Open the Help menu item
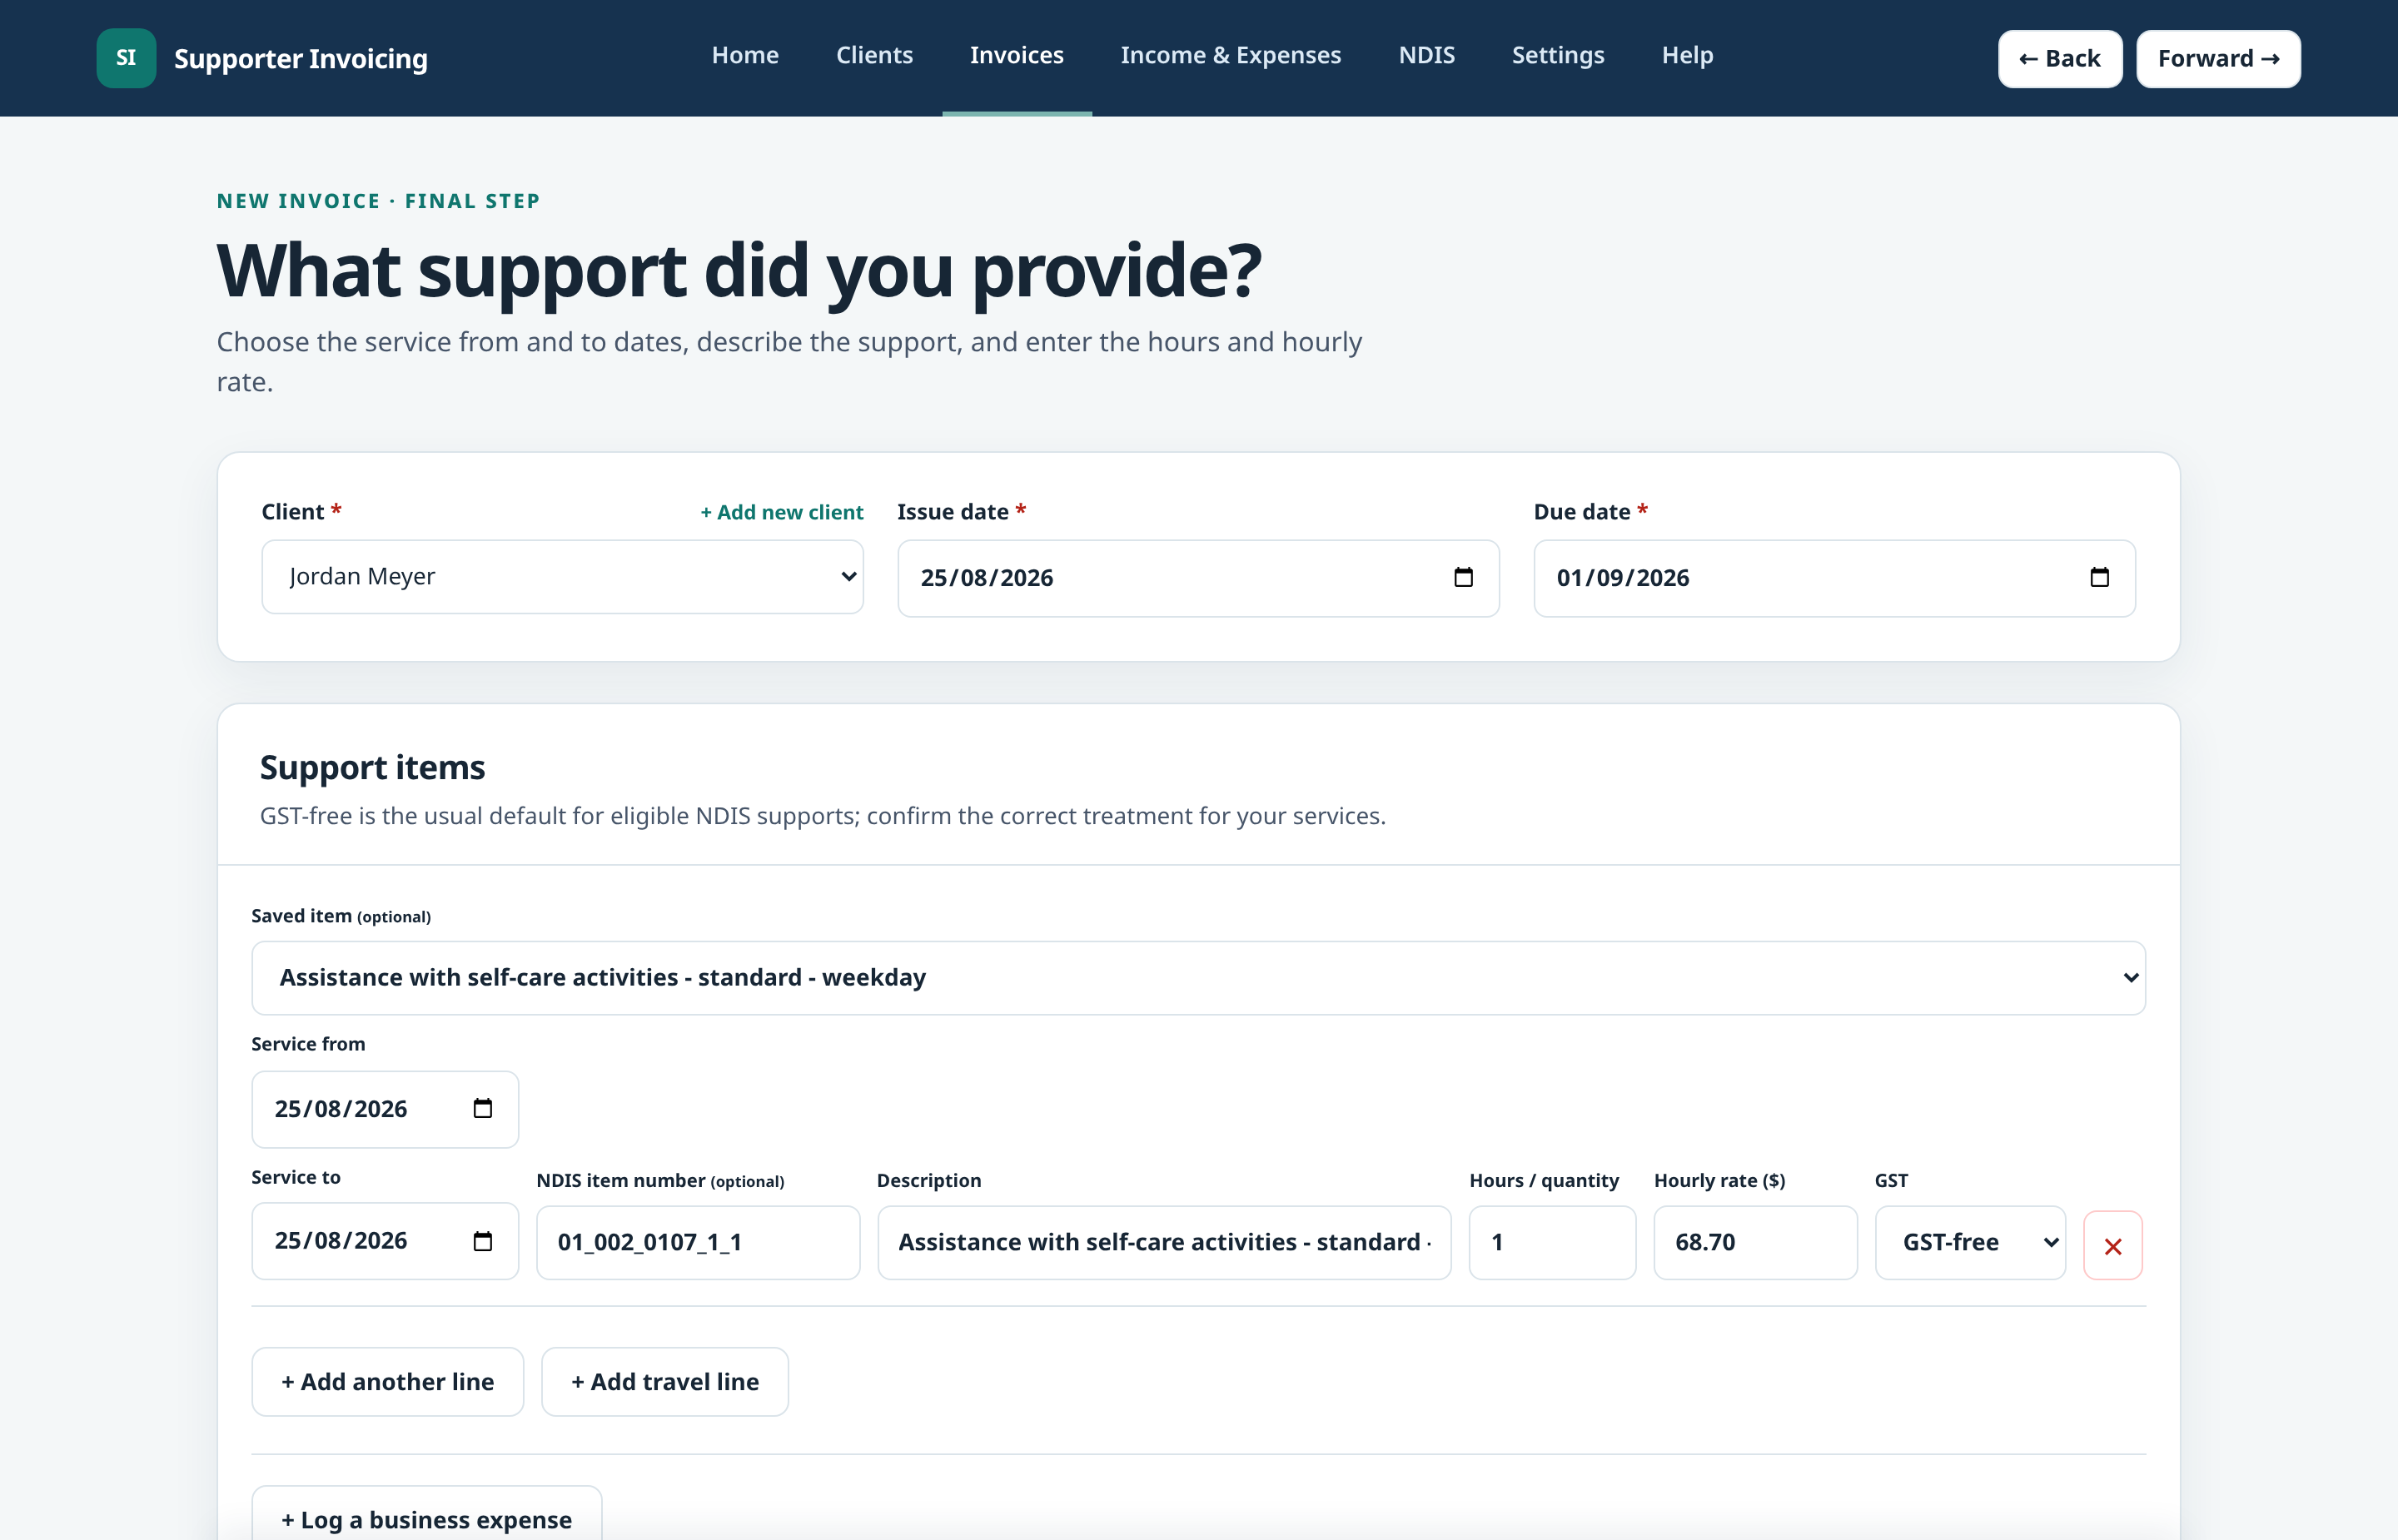Image resolution: width=2398 pixels, height=1540 pixels. [x=1687, y=55]
